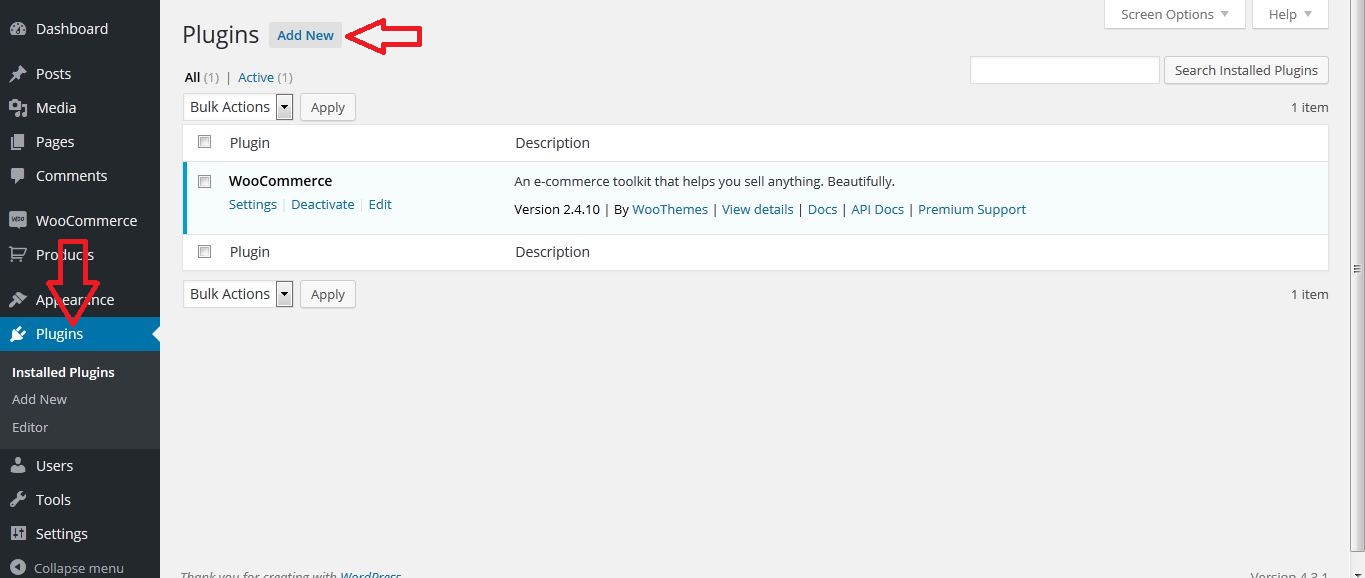1365x578 pixels.
Task: Click Edit link under WooCommerce
Action: pos(380,204)
